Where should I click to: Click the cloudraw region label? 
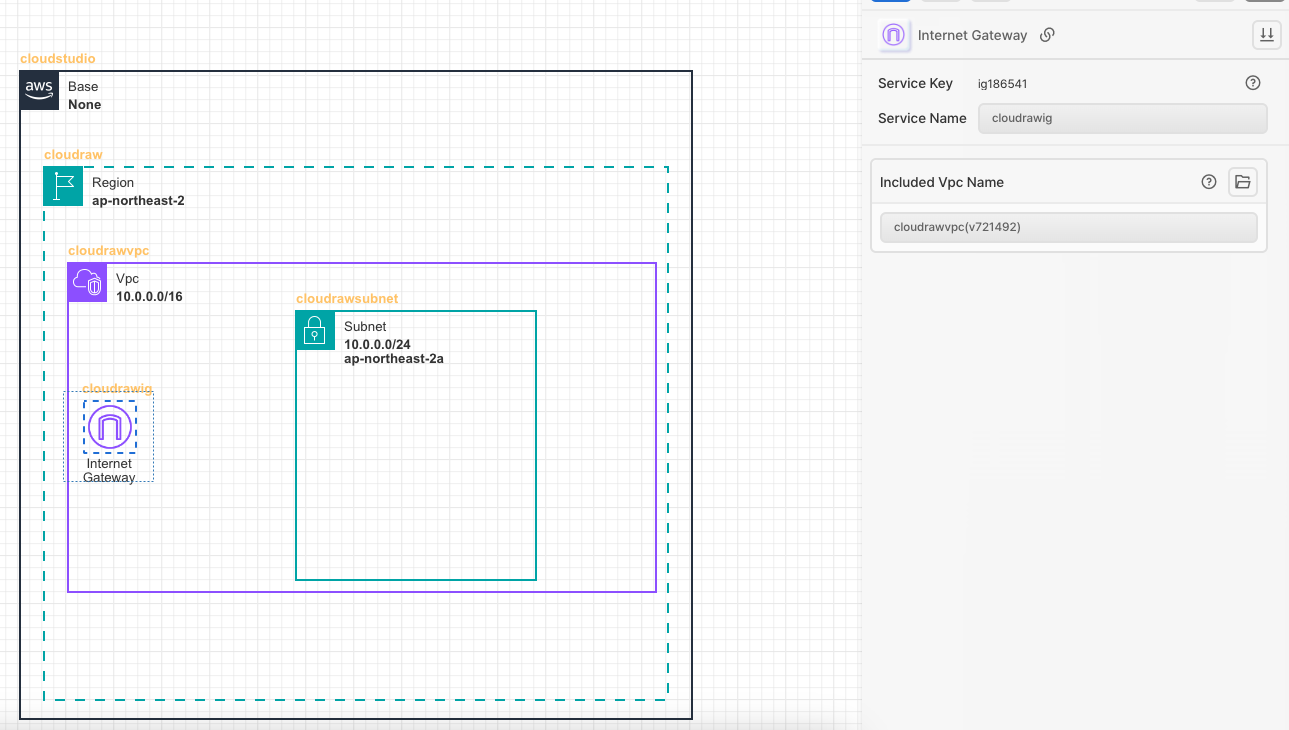[x=73, y=155]
